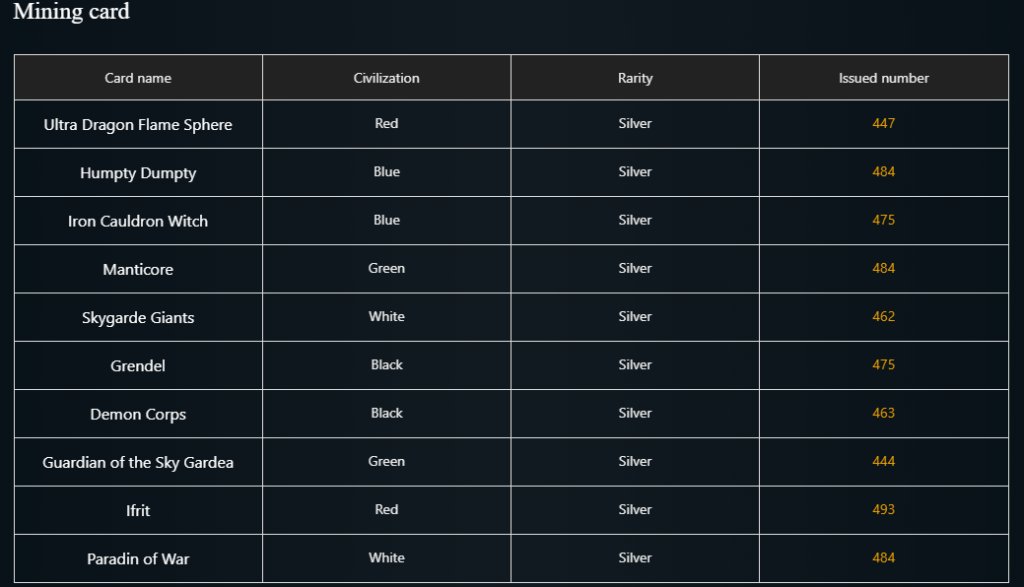
Task: Click the Ifrit card name
Action: [x=138, y=510]
